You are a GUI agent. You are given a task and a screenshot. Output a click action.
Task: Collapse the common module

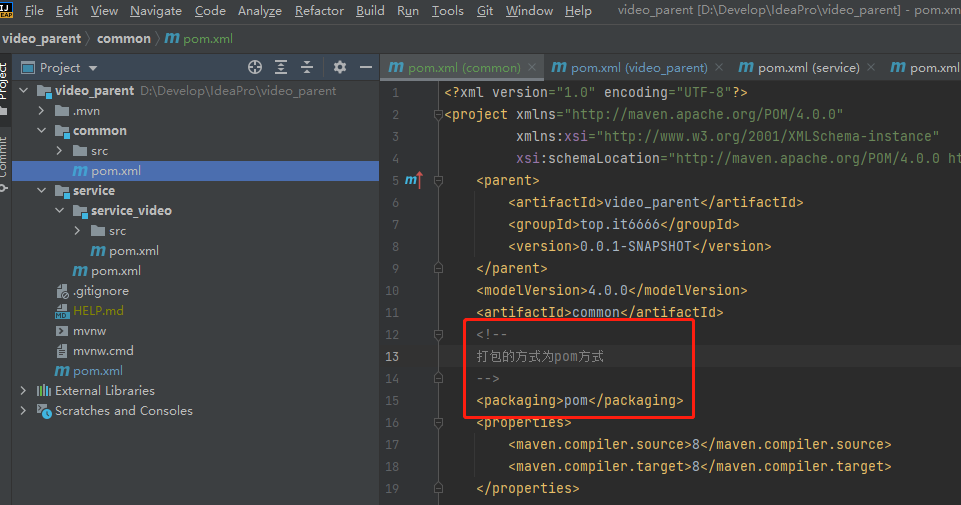(42, 131)
